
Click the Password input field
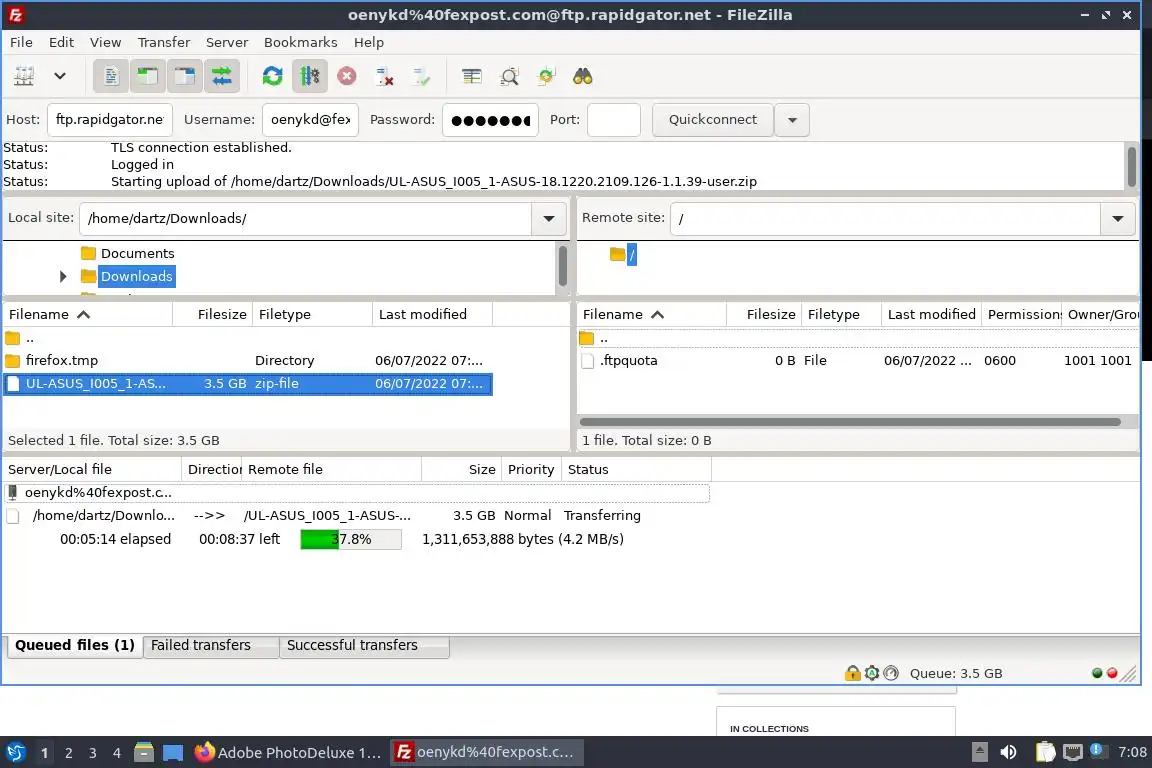coord(490,119)
